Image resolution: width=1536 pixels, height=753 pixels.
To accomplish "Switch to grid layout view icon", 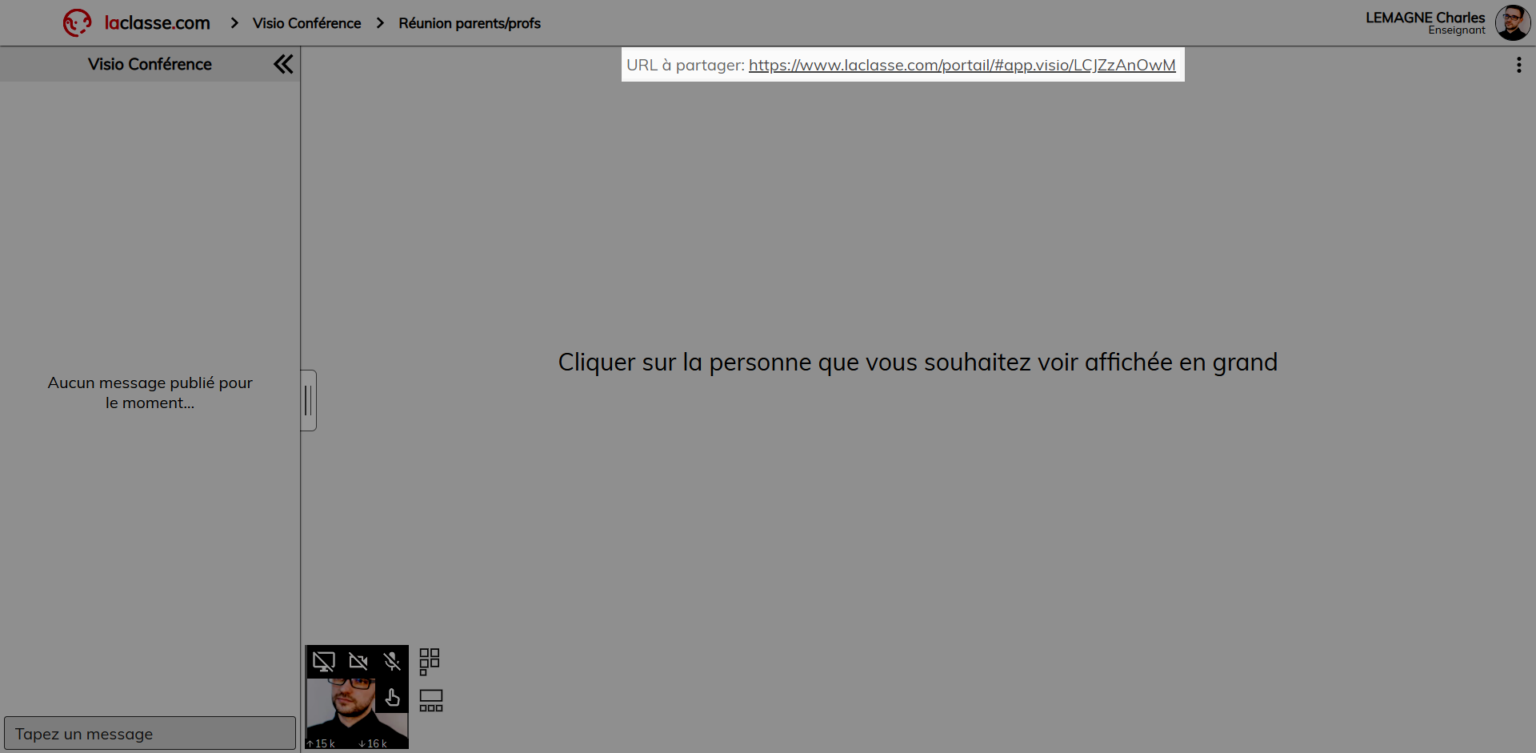I will pos(430,661).
